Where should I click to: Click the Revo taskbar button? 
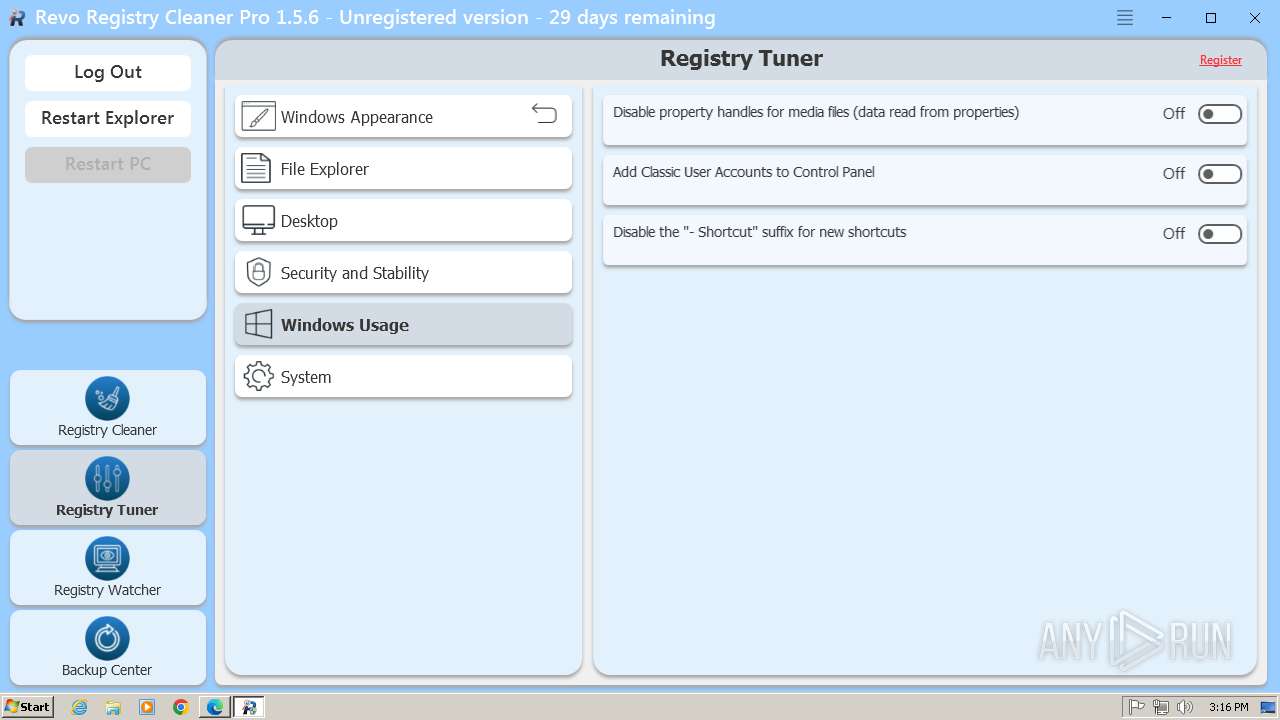pos(249,707)
